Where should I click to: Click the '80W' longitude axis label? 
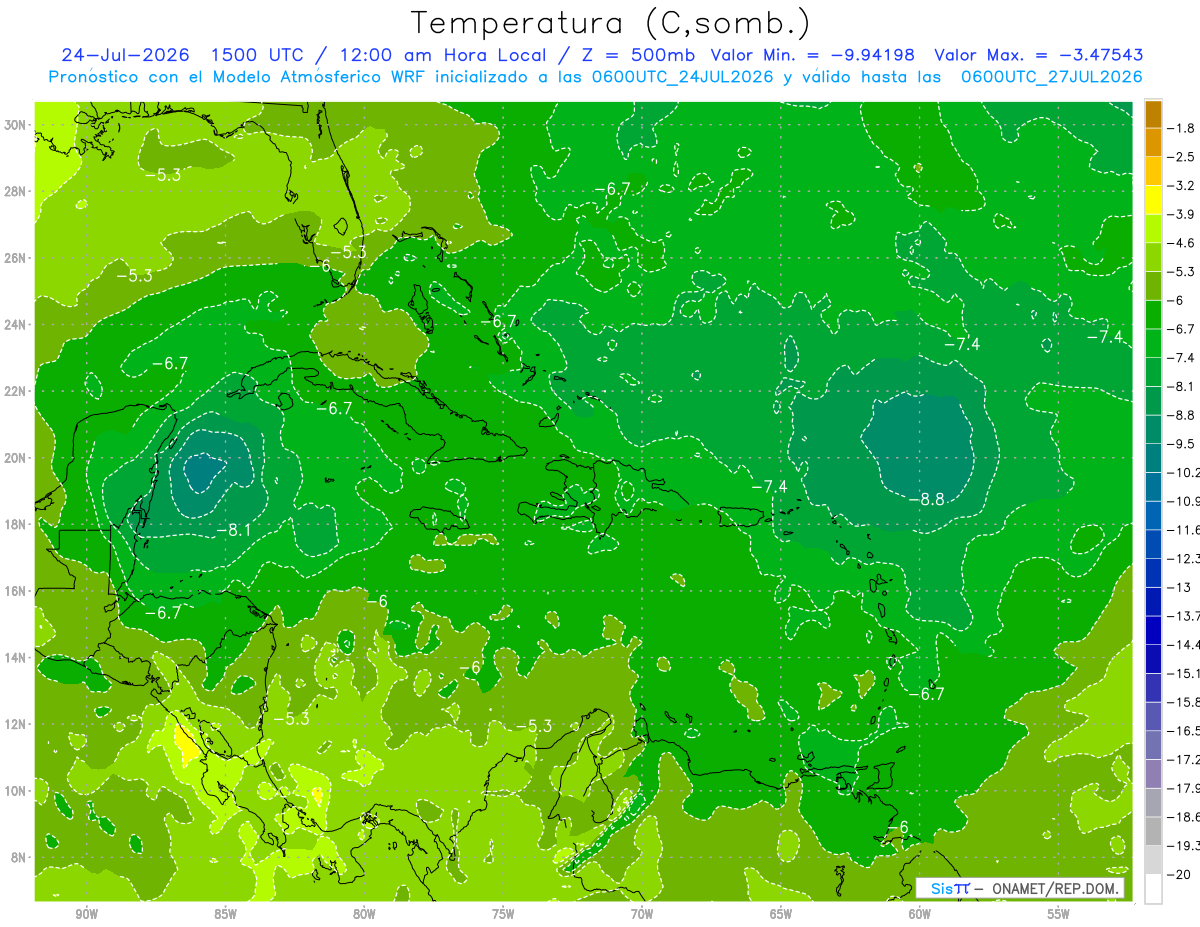pyautogui.click(x=364, y=913)
